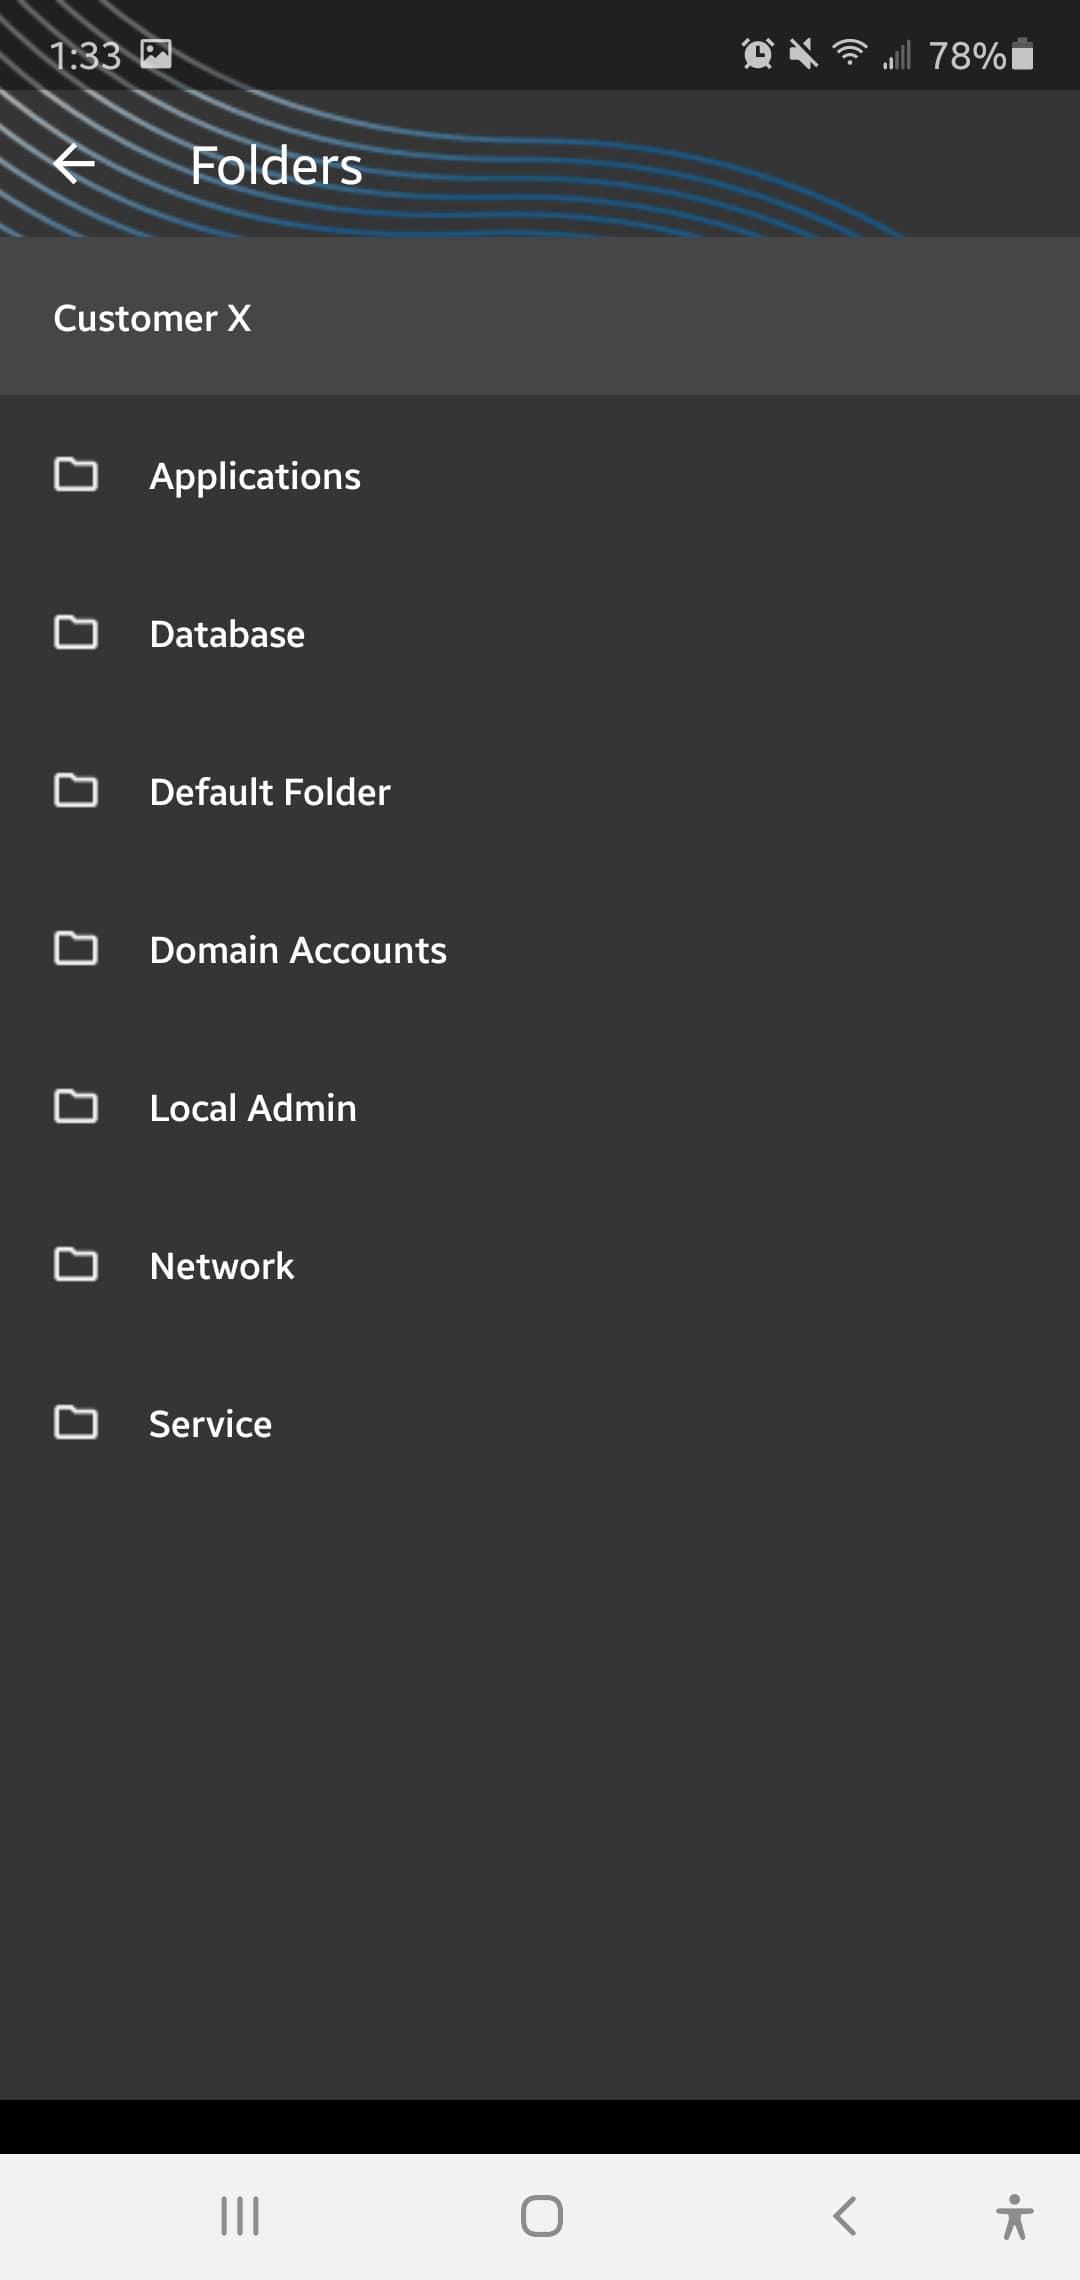Click the folder icon beside Database

(76, 633)
